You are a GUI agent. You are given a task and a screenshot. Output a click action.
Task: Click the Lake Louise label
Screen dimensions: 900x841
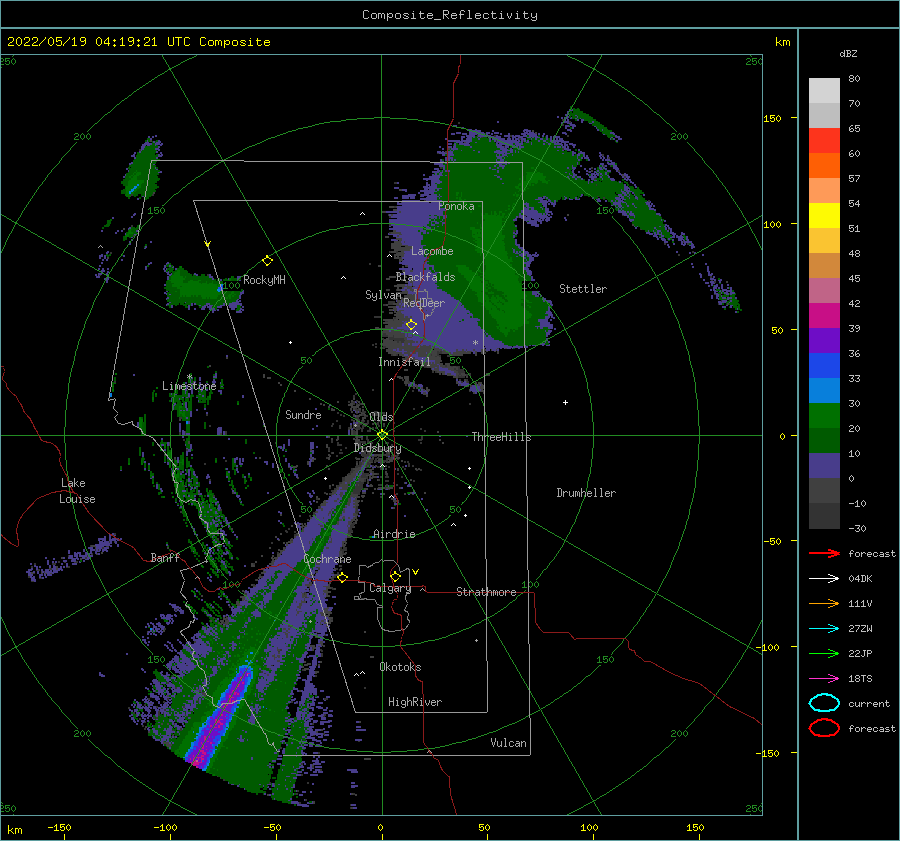pos(77,491)
